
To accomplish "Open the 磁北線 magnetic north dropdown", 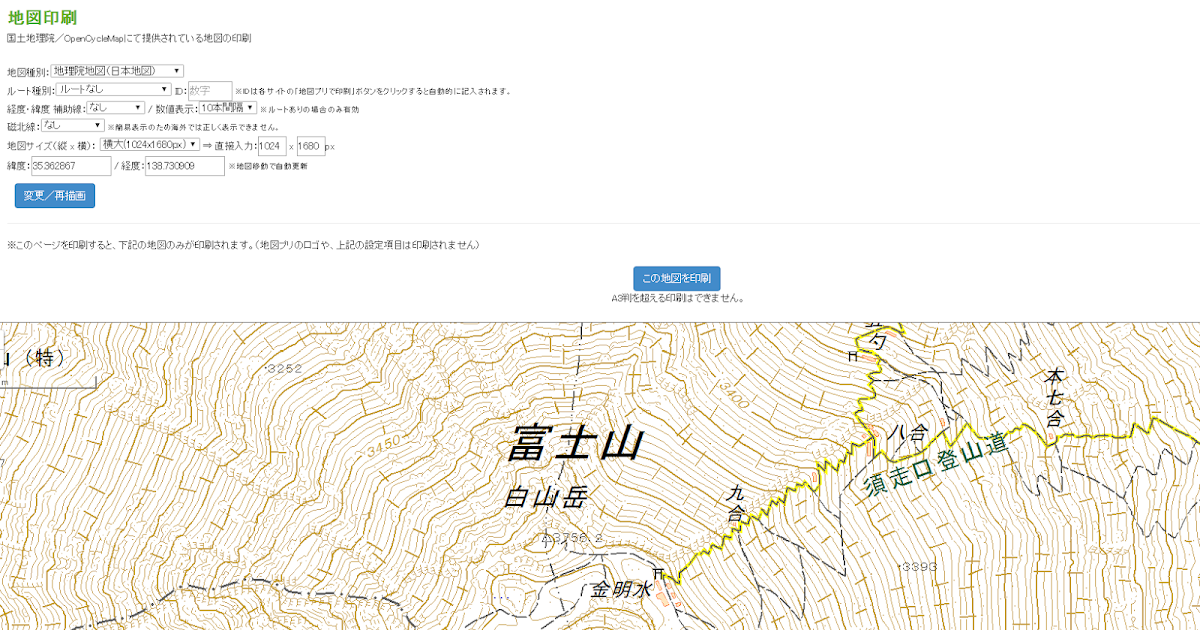I will tap(71, 125).
